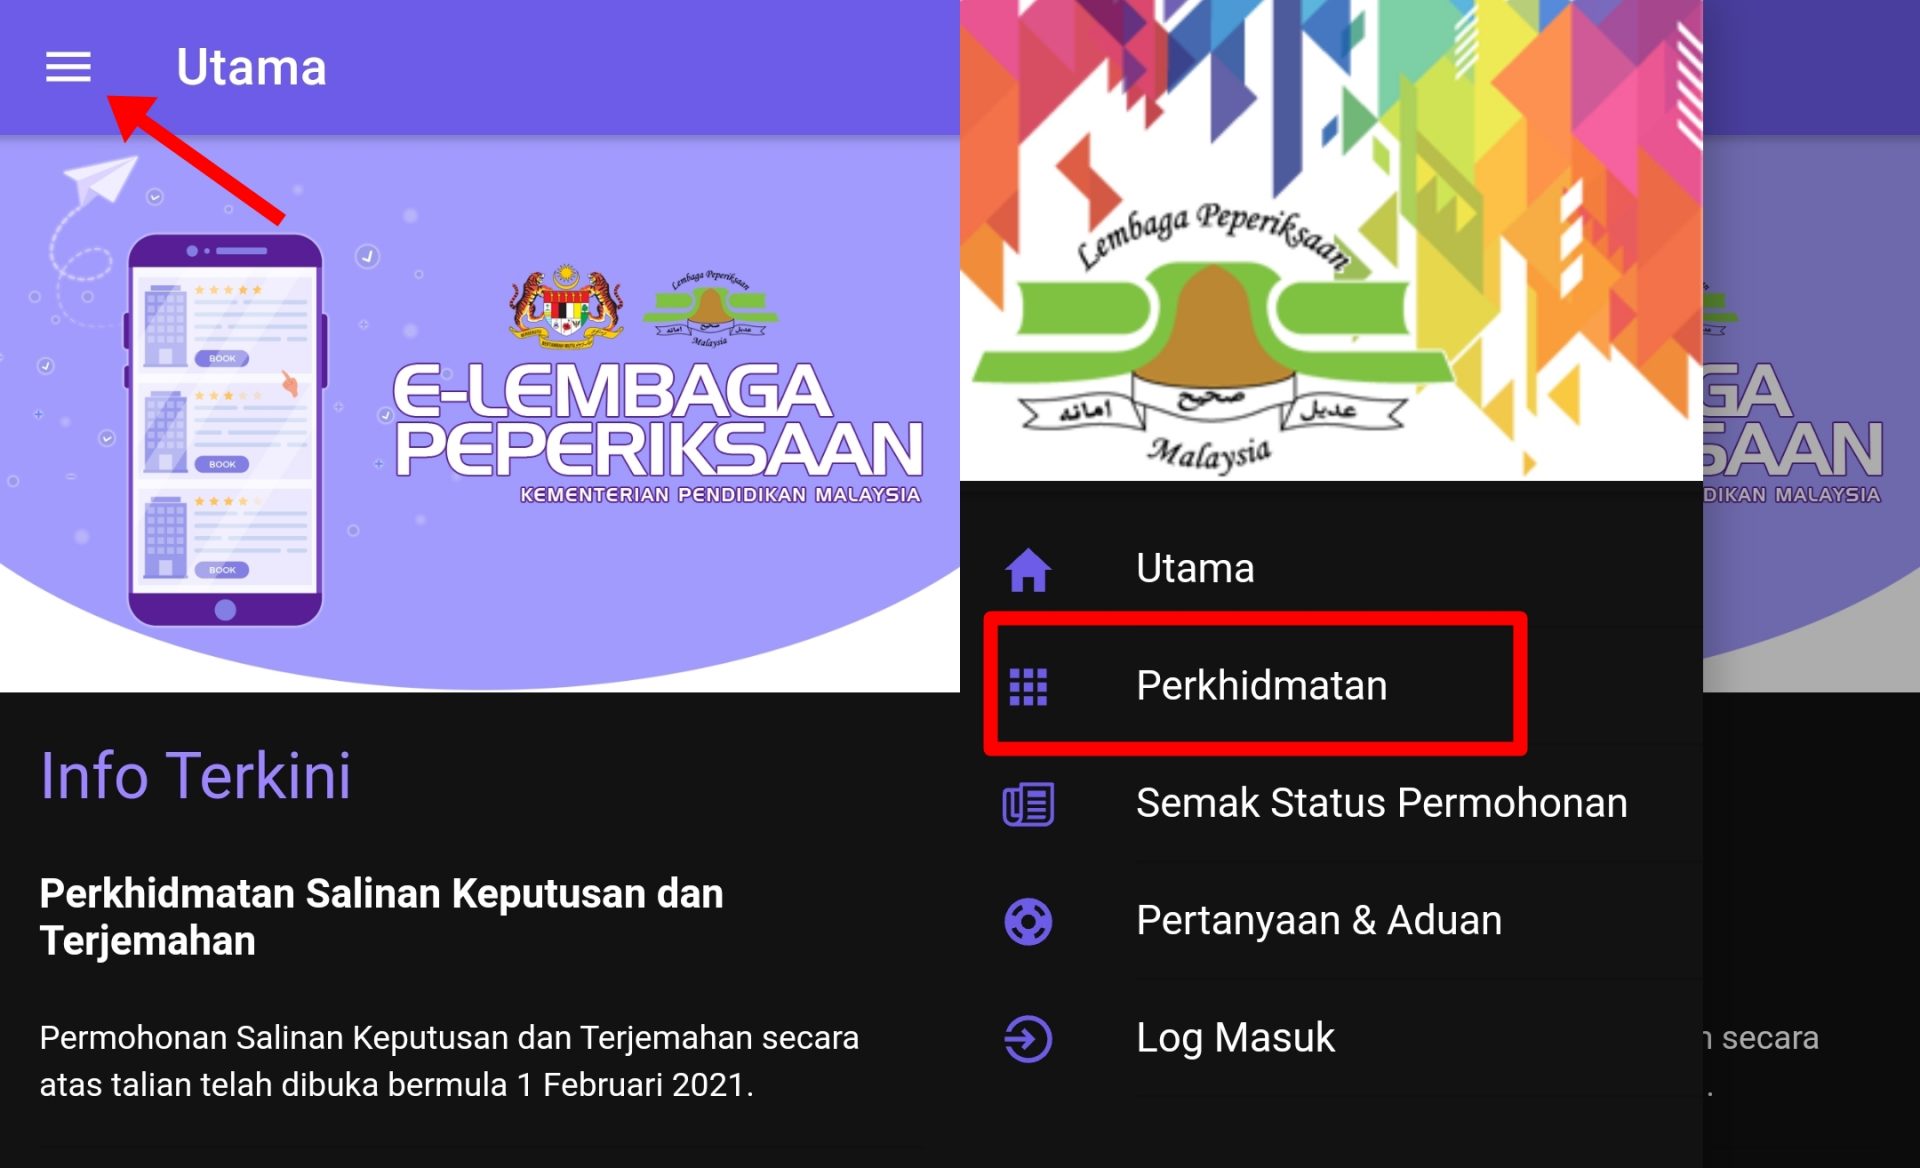Click the lifebuoy icon for Pertanyaan & Aduan
This screenshot has height=1168, width=1920.
point(1028,921)
